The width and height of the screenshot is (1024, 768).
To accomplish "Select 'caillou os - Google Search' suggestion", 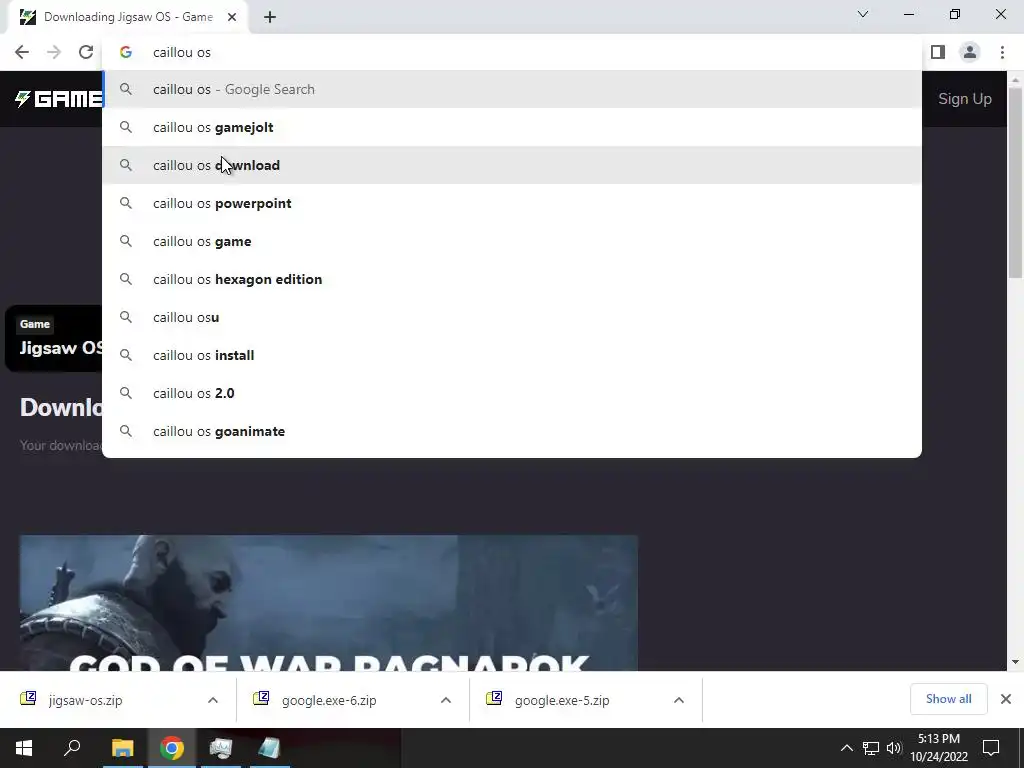I will tap(512, 89).
